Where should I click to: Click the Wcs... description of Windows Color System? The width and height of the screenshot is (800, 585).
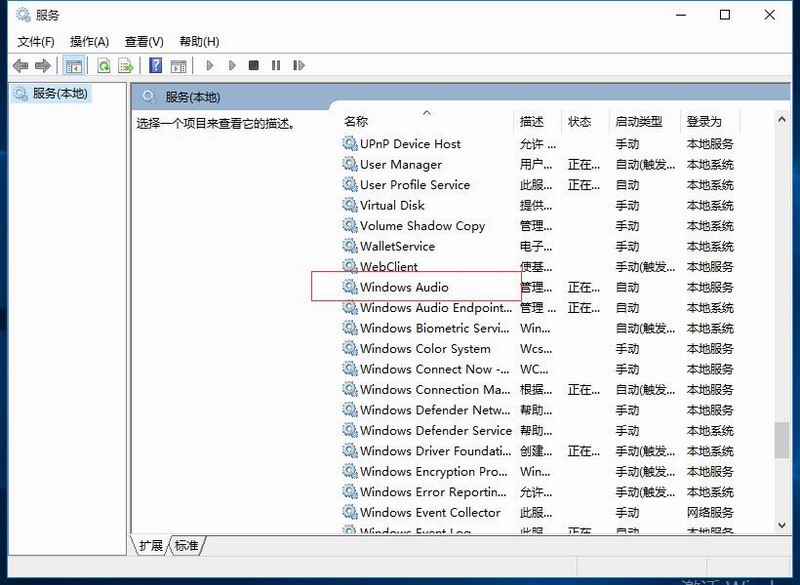536,349
